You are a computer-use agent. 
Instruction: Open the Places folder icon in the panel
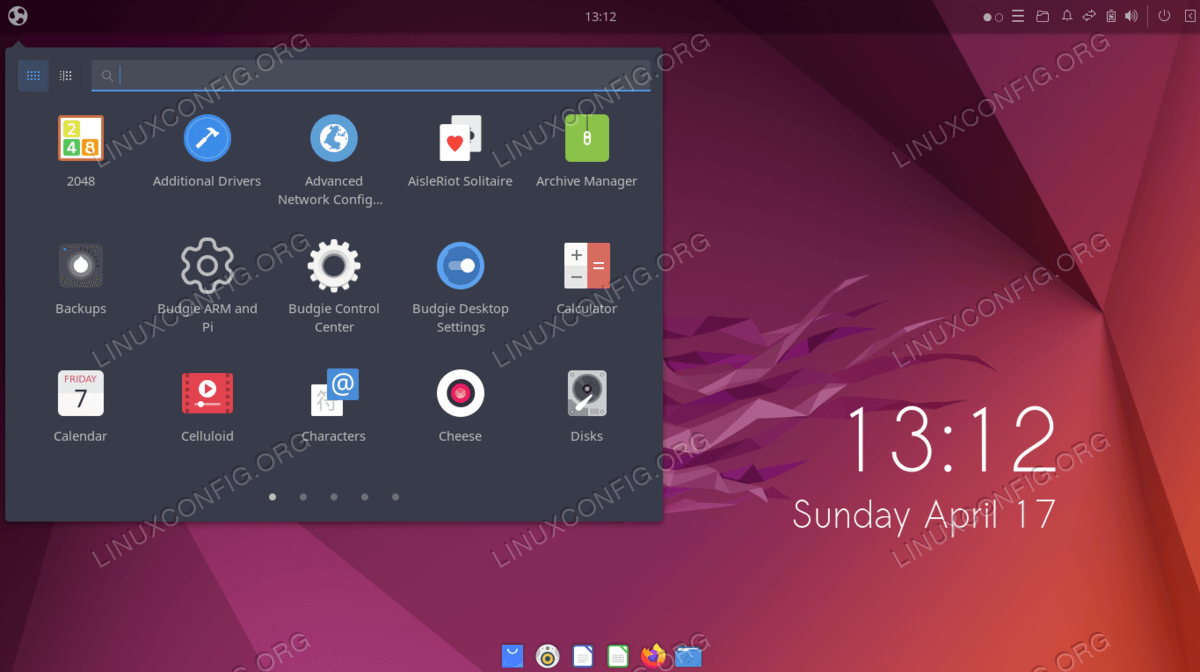(1042, 16)
